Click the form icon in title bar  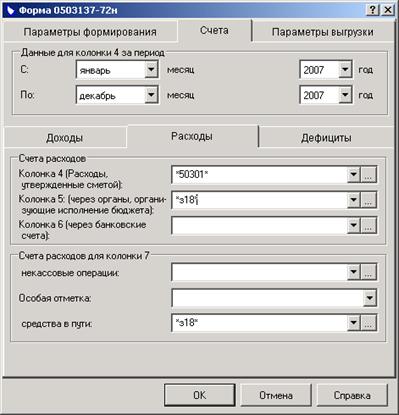click(x=10, y=10)
